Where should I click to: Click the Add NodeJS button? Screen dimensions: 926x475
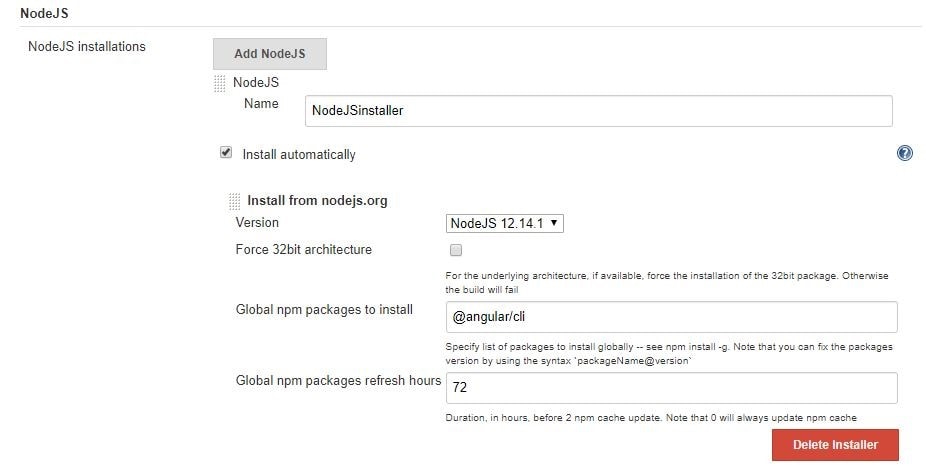coord(270,54)
